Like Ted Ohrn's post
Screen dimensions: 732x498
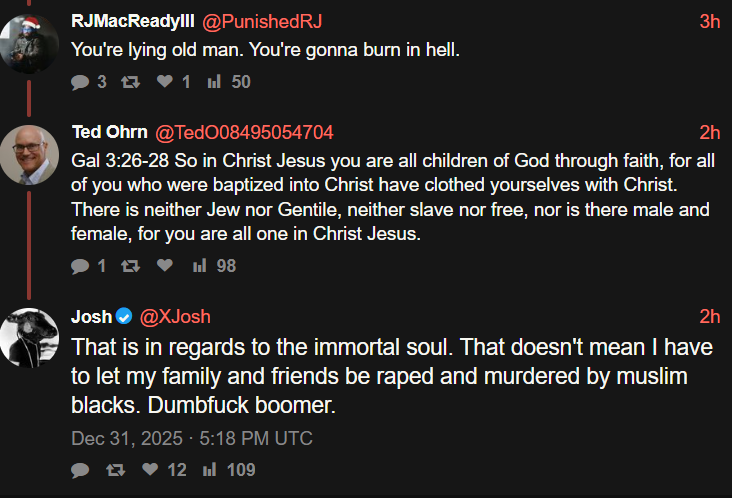pyautogui.click(x=165, y=265)
